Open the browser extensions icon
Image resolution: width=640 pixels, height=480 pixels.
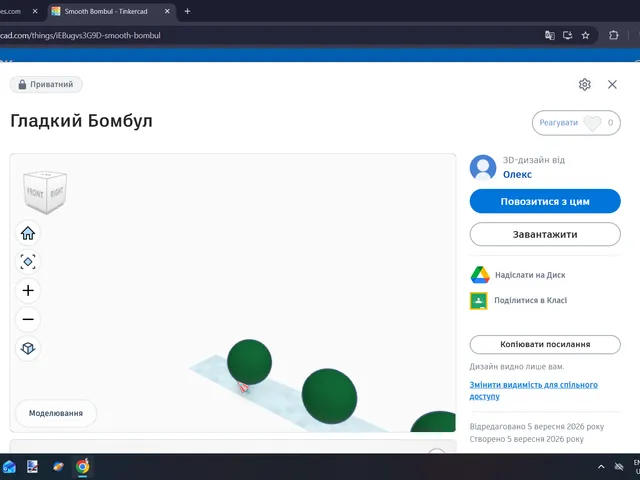[613, 36]
